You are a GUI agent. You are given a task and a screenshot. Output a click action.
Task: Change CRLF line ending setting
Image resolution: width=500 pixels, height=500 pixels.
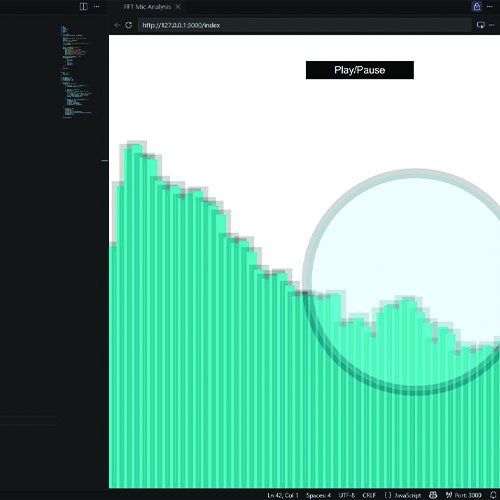[369, 495]
